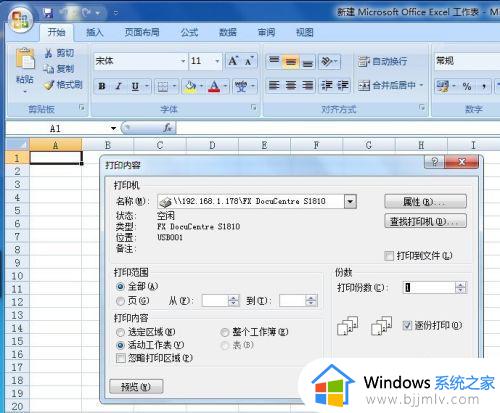This screenshot has width=500, height=413.
Task: Click the 预览 (Preview) button
Action: point(136,387)
